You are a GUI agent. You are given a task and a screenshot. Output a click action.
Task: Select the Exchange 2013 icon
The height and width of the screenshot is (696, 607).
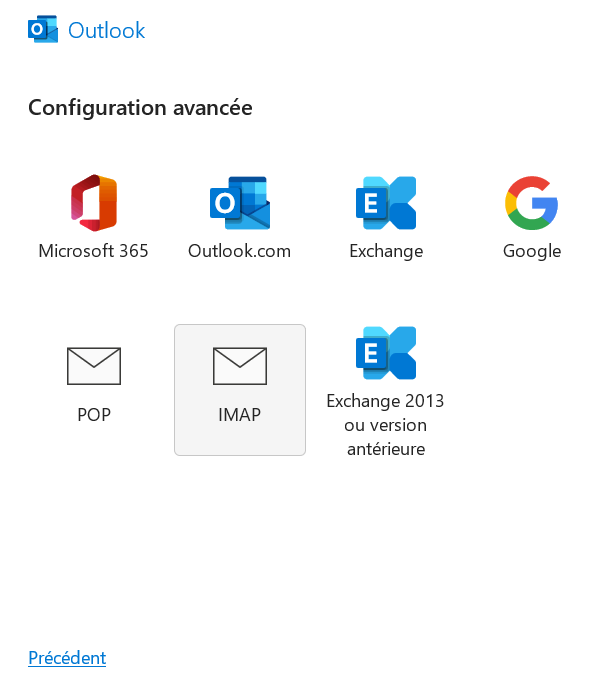(x=386, y=353)
